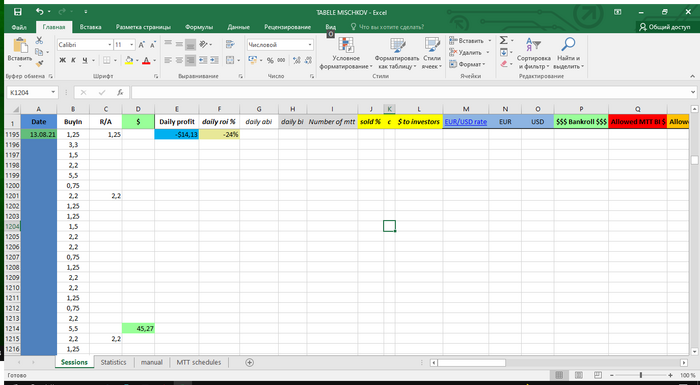Click the accounting number format currency icon
The height and width of the screenshot is (385, 700).
click(x=253, y=60)
